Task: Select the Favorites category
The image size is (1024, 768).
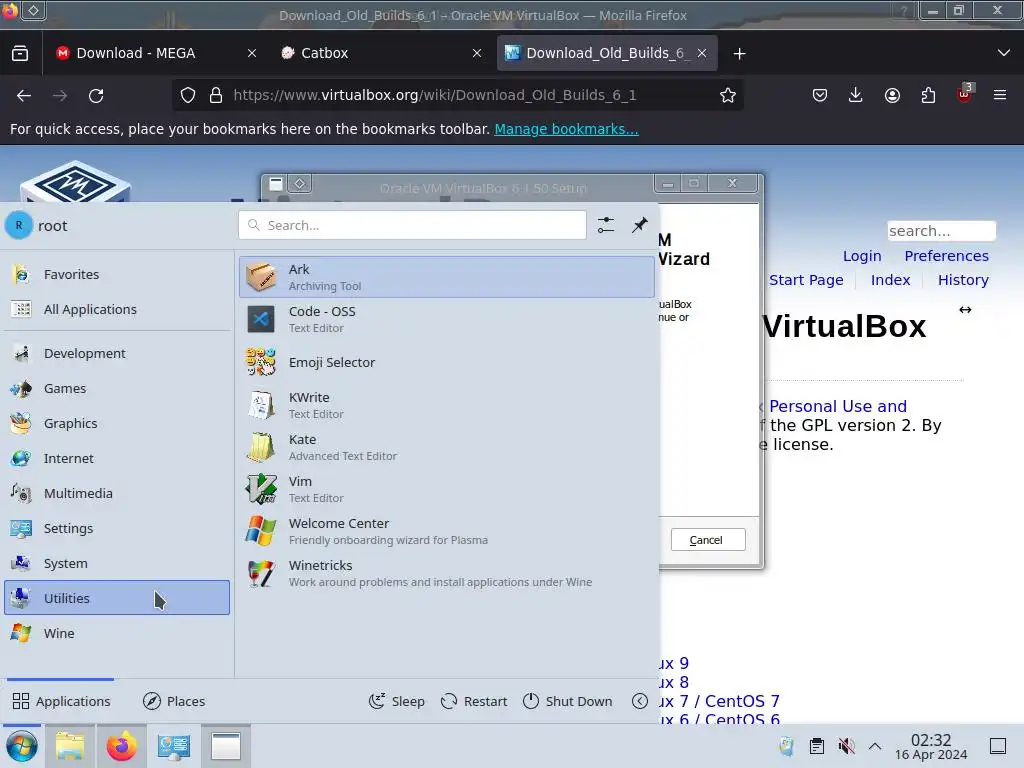Action: (x=117, y=274)
